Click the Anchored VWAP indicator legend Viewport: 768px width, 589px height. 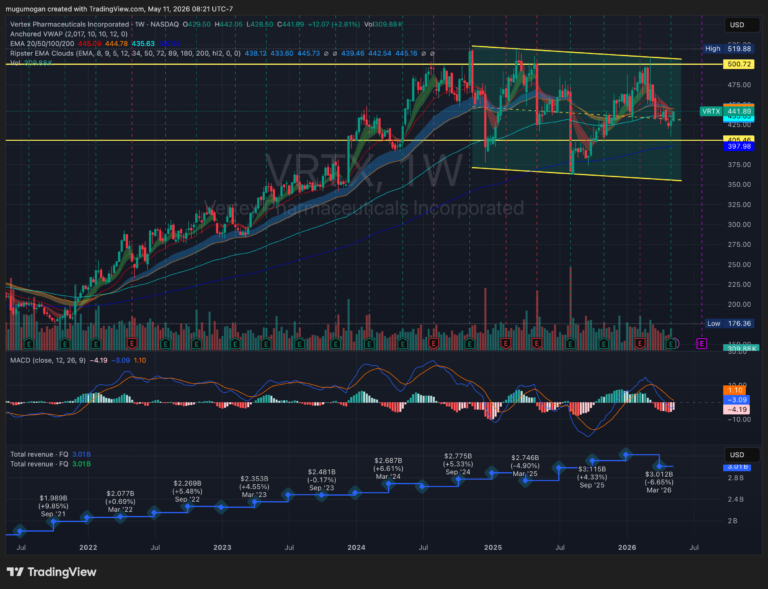click(69, 34)
